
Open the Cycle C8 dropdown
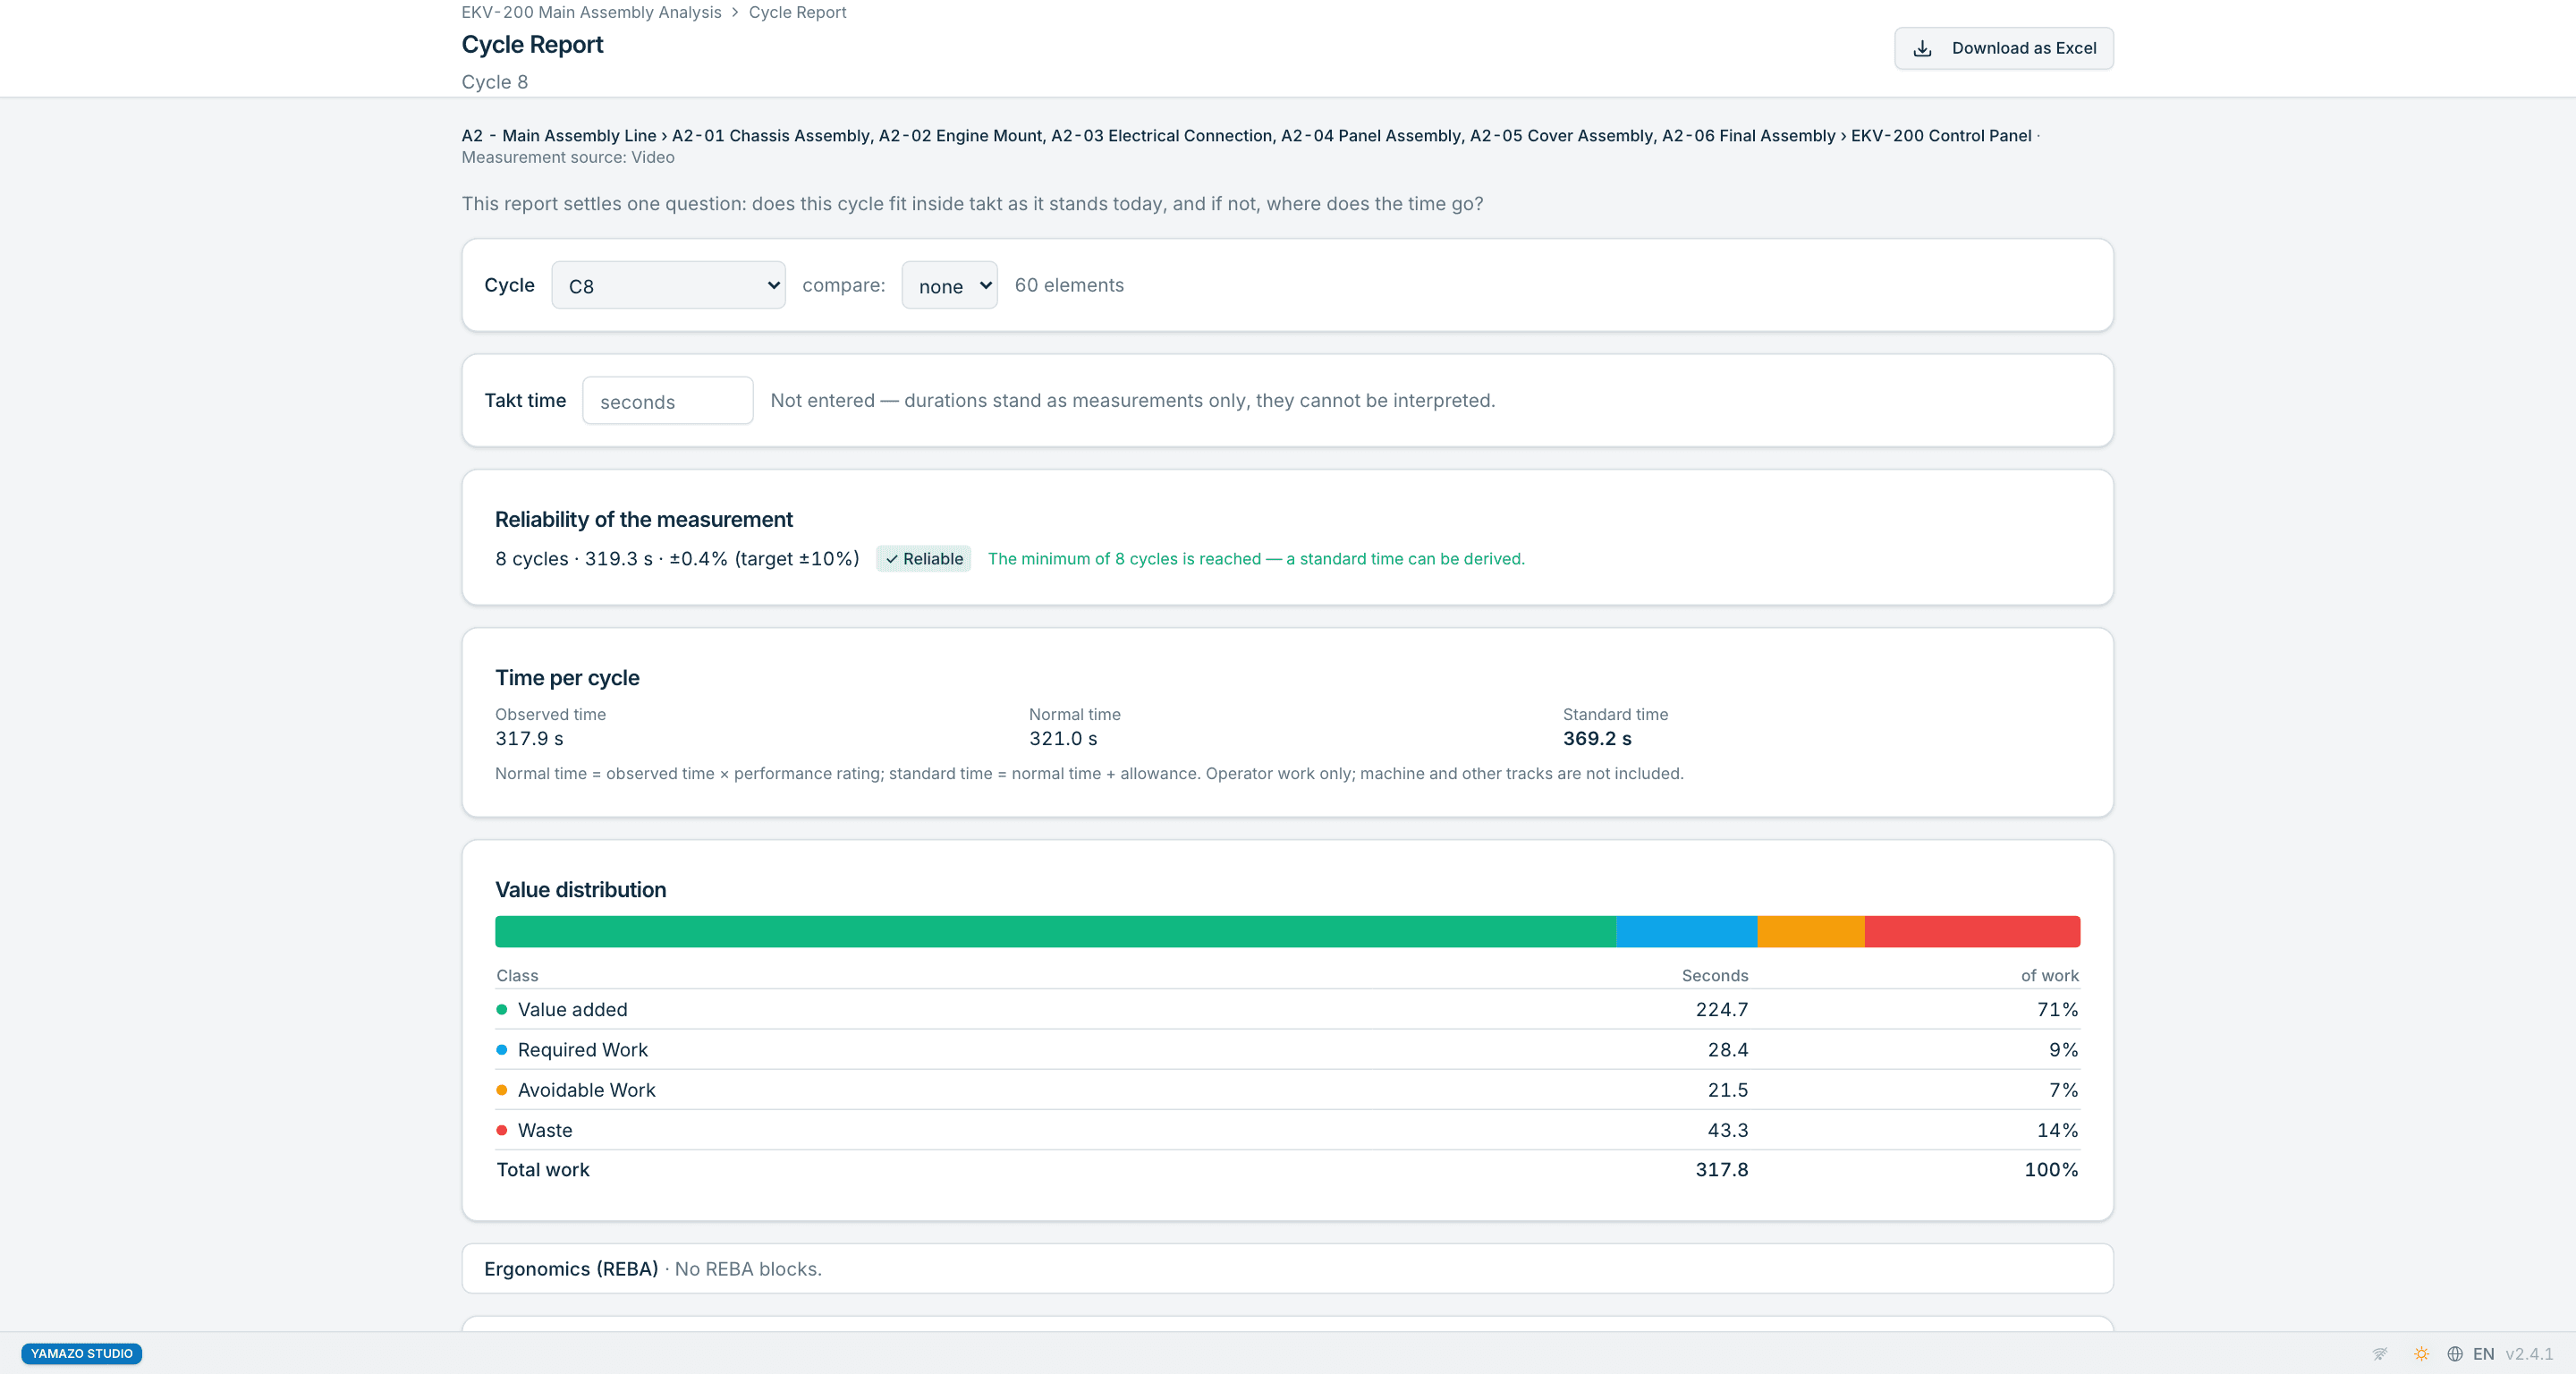pos(668,285)
